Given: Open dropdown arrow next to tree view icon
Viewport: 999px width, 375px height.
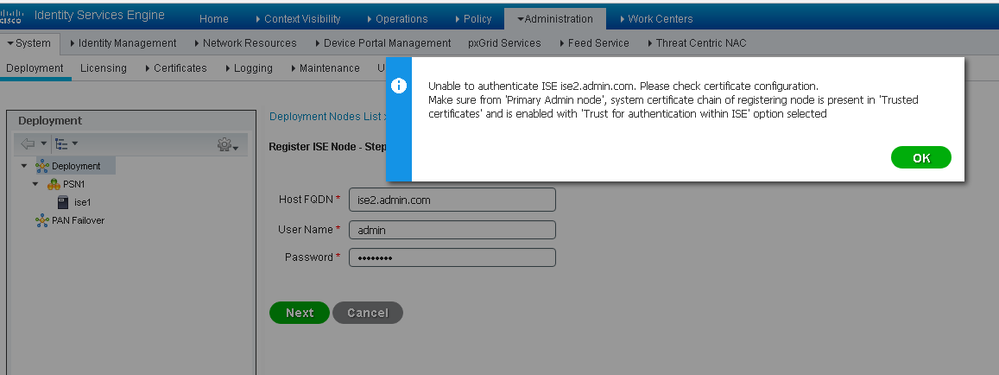Looking at the screenshot, I should 75,144.
